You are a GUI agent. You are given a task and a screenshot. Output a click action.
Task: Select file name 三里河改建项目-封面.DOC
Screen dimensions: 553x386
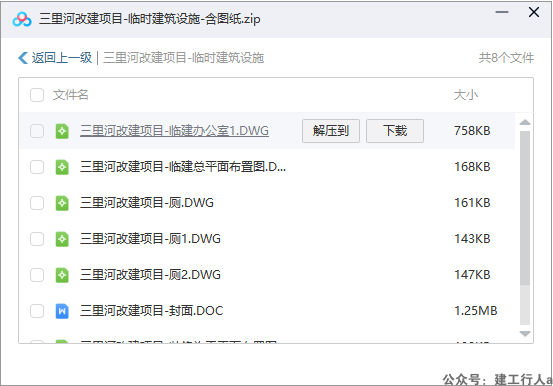152,311
